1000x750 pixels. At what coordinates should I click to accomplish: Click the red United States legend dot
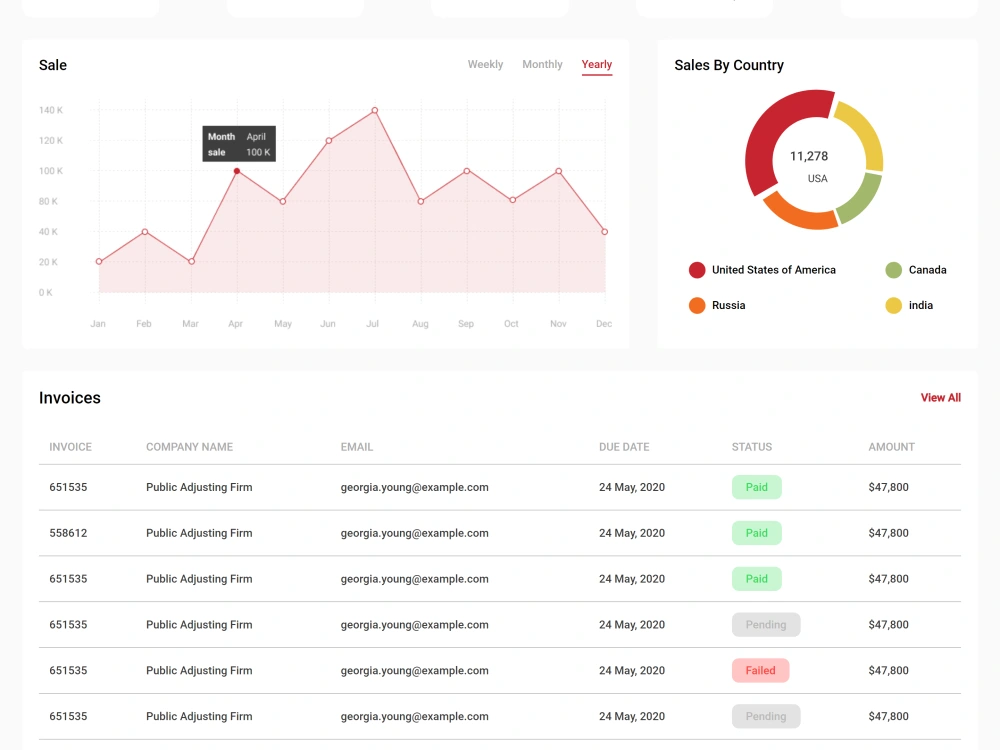click(697, 270)
